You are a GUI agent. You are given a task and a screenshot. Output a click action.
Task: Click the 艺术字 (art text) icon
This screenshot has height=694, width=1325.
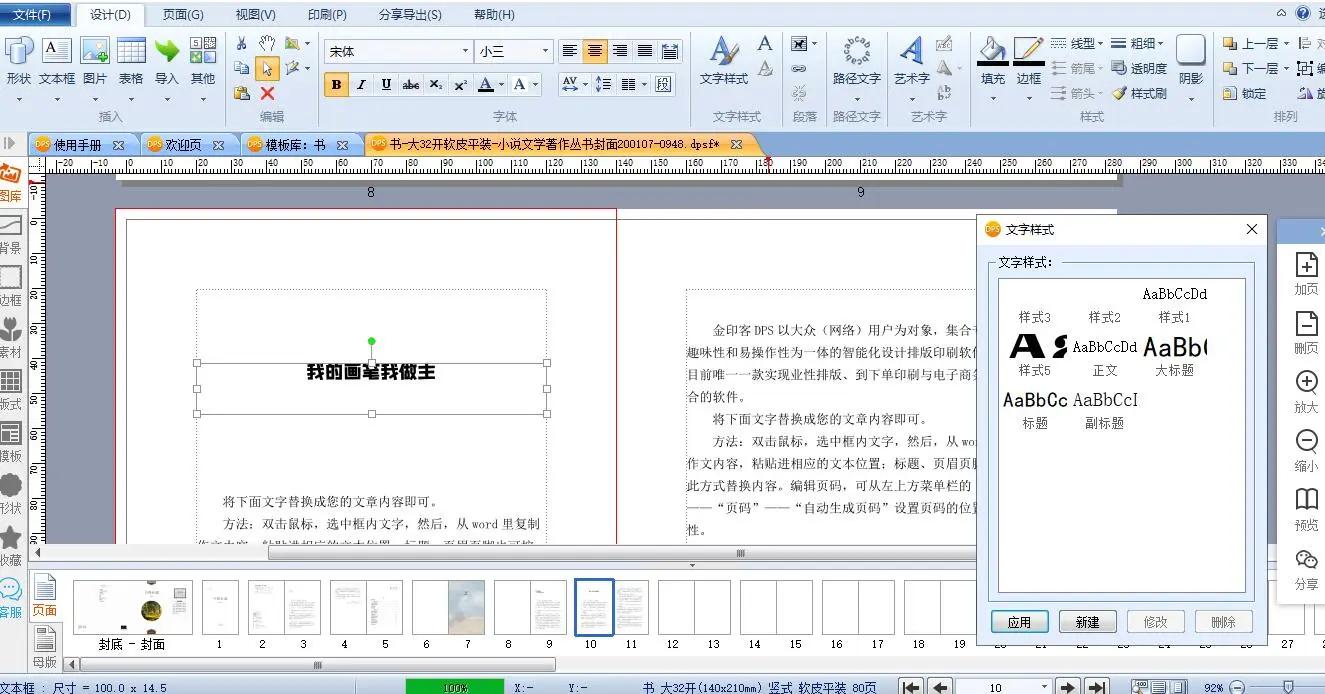click(911, 51)
